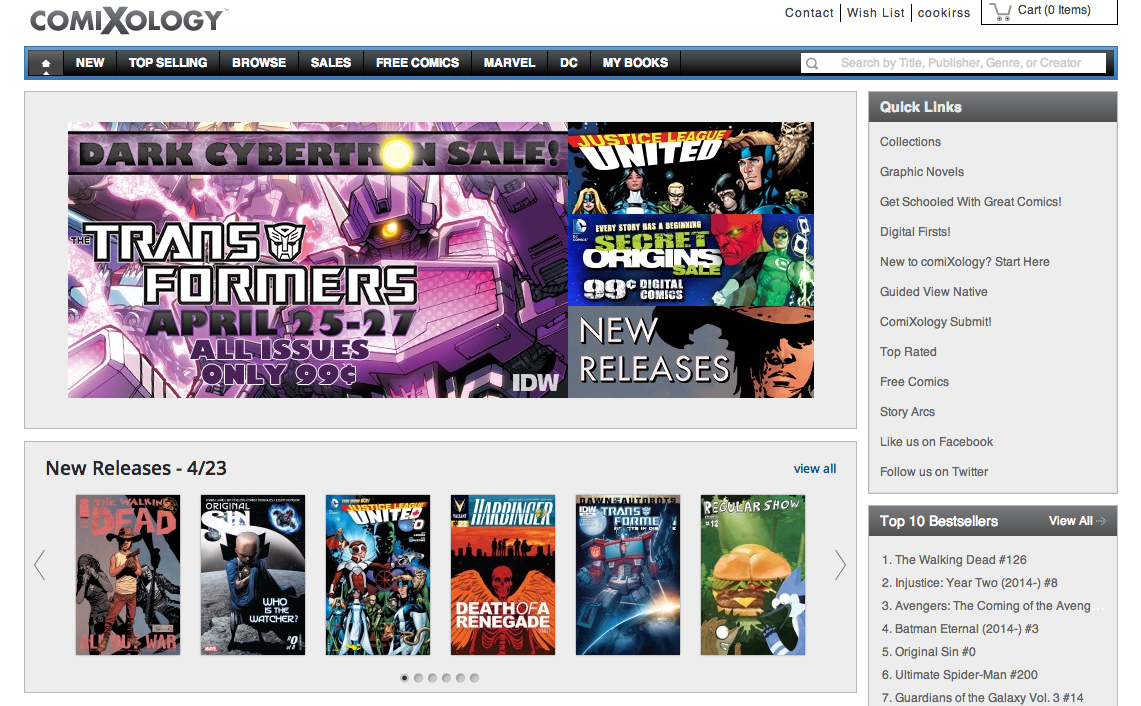Screen dimensions: 1141x706
Task: Open ComiXology Submit link
Action: point(936,322)
